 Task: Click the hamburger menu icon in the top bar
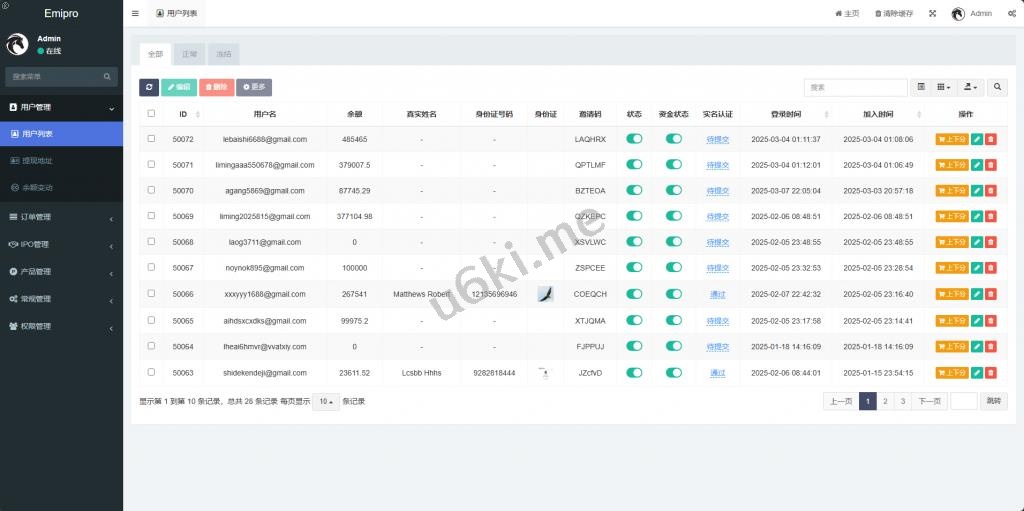[x=135, y=14]
